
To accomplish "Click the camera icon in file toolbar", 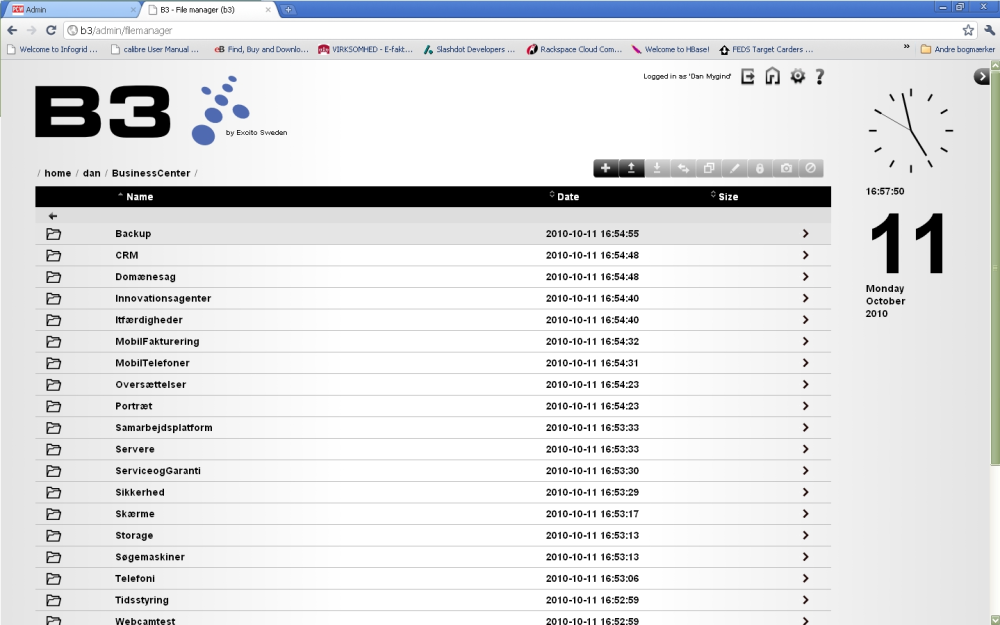I will tap(786, 168).
